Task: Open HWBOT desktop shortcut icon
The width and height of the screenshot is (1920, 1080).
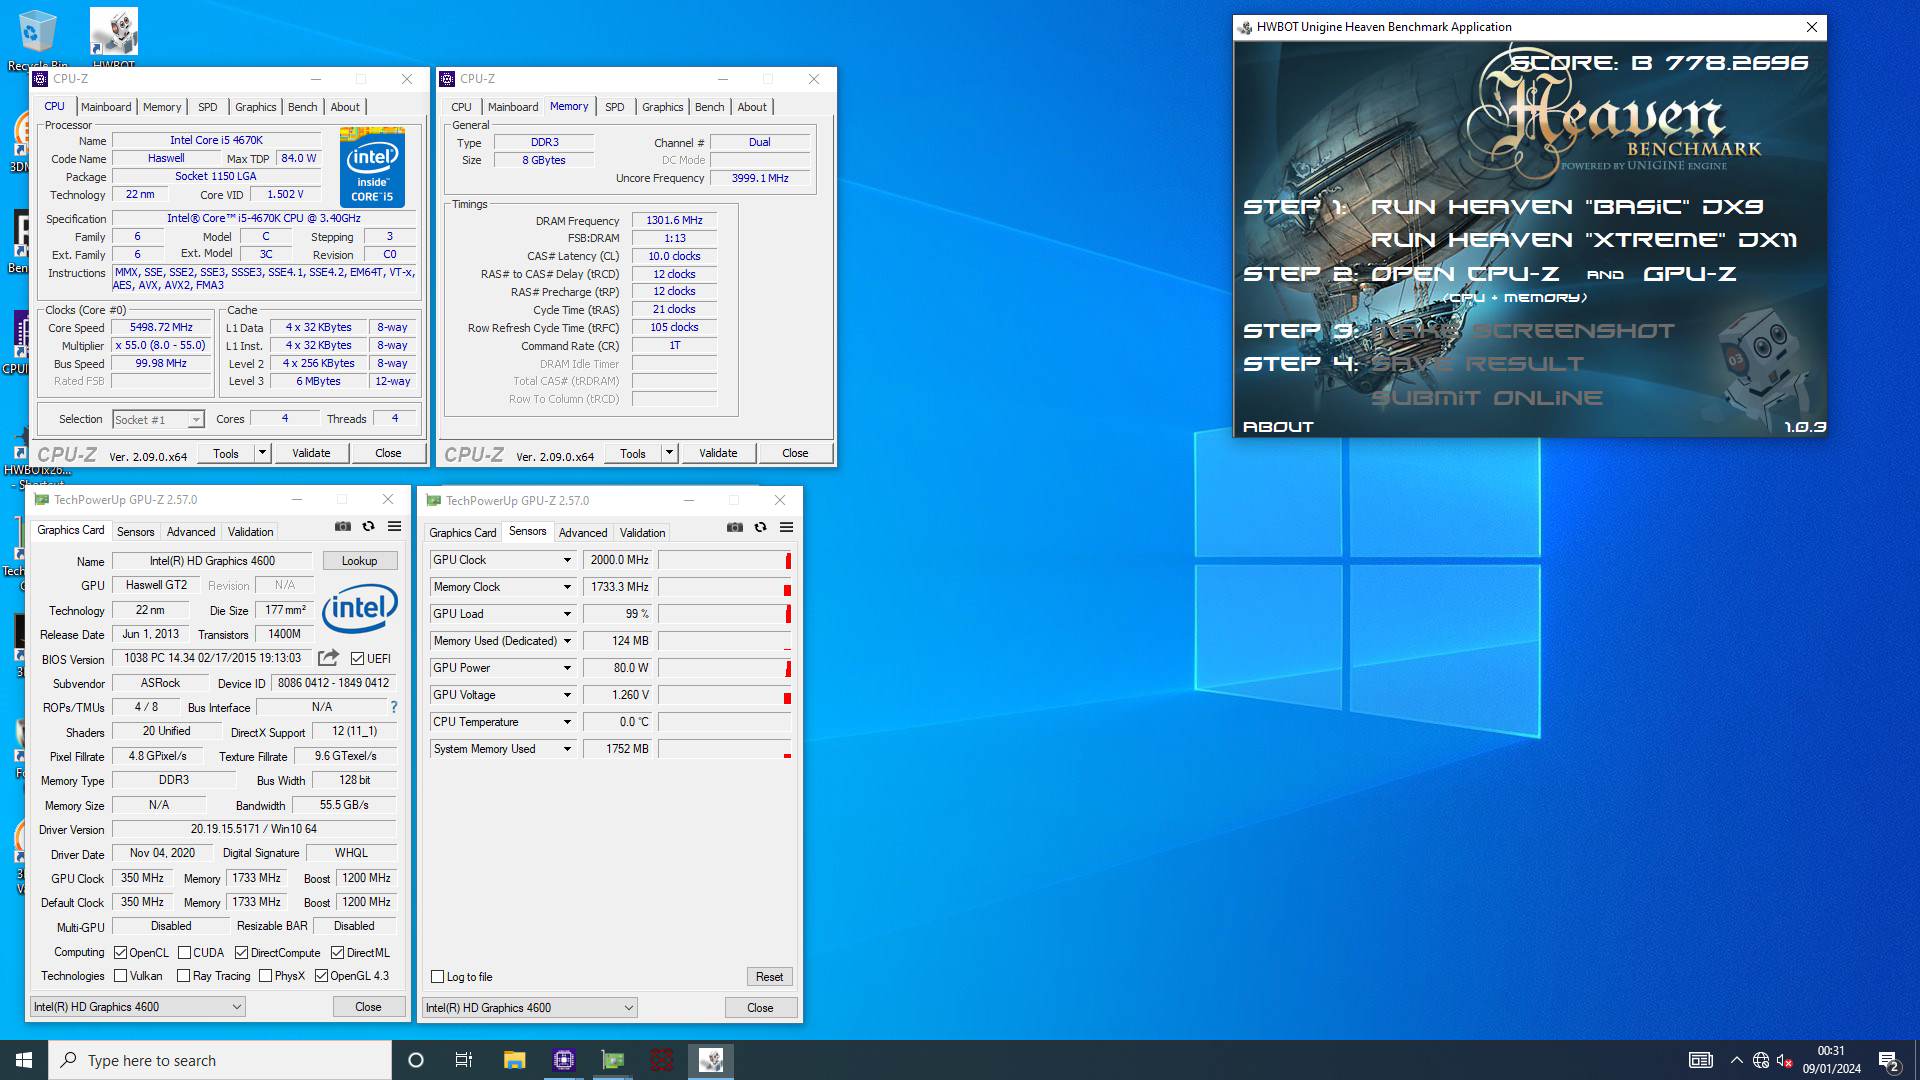Action: click(114, 40)
